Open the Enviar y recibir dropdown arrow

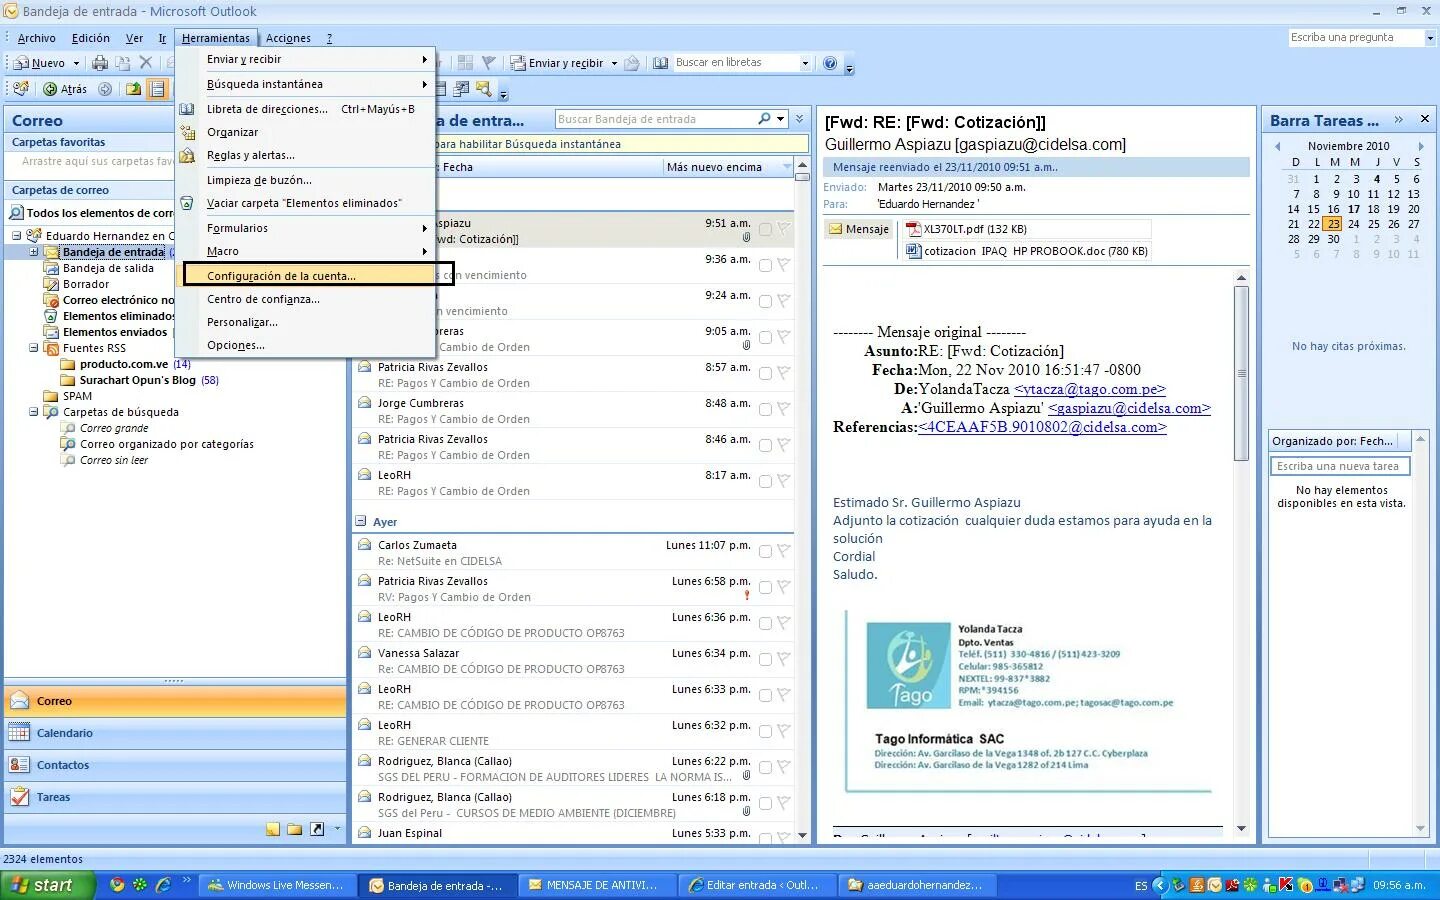point(614,63)
